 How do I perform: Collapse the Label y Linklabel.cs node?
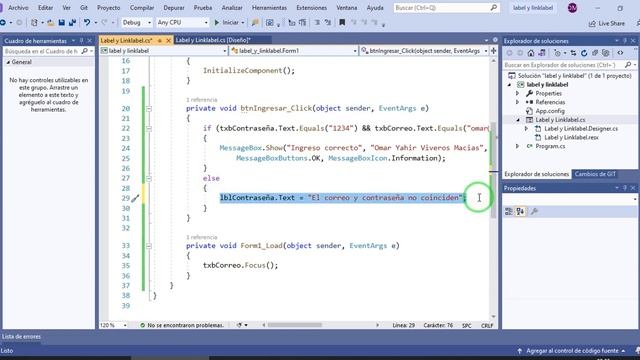pyautogui.click(x=518, y=120)
